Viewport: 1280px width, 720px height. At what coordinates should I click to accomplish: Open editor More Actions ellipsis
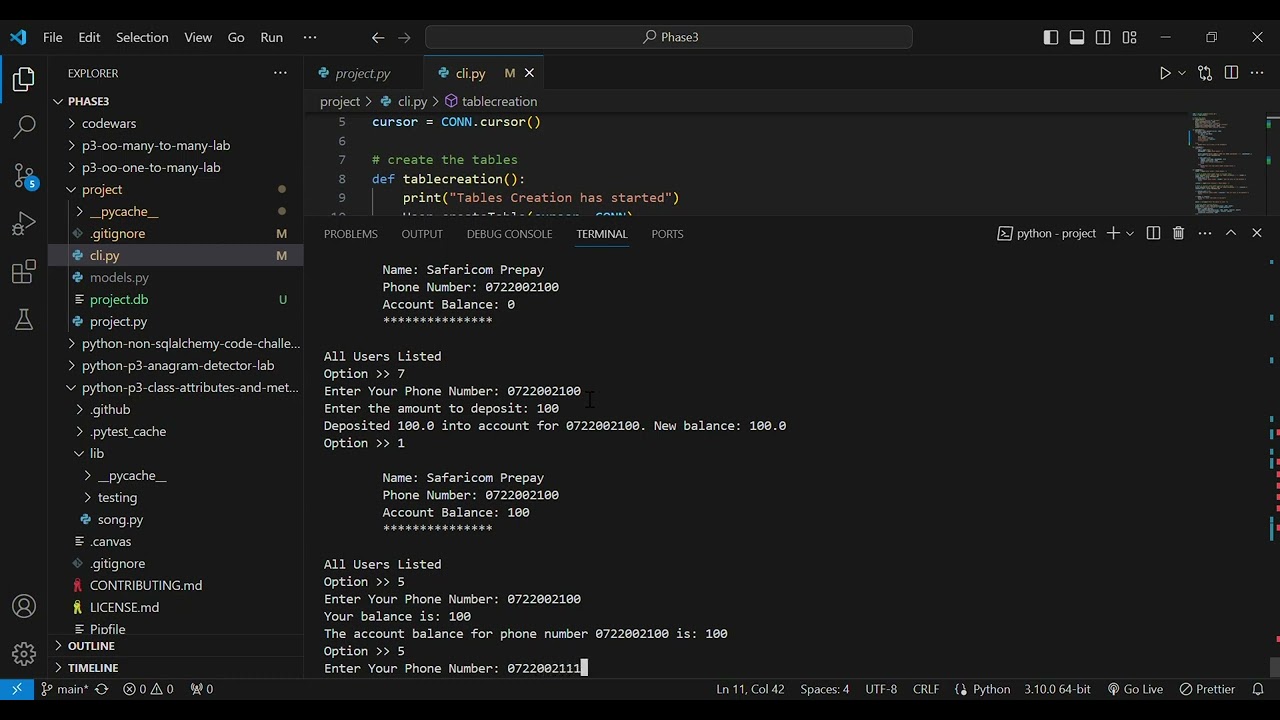coord(1257,73)
